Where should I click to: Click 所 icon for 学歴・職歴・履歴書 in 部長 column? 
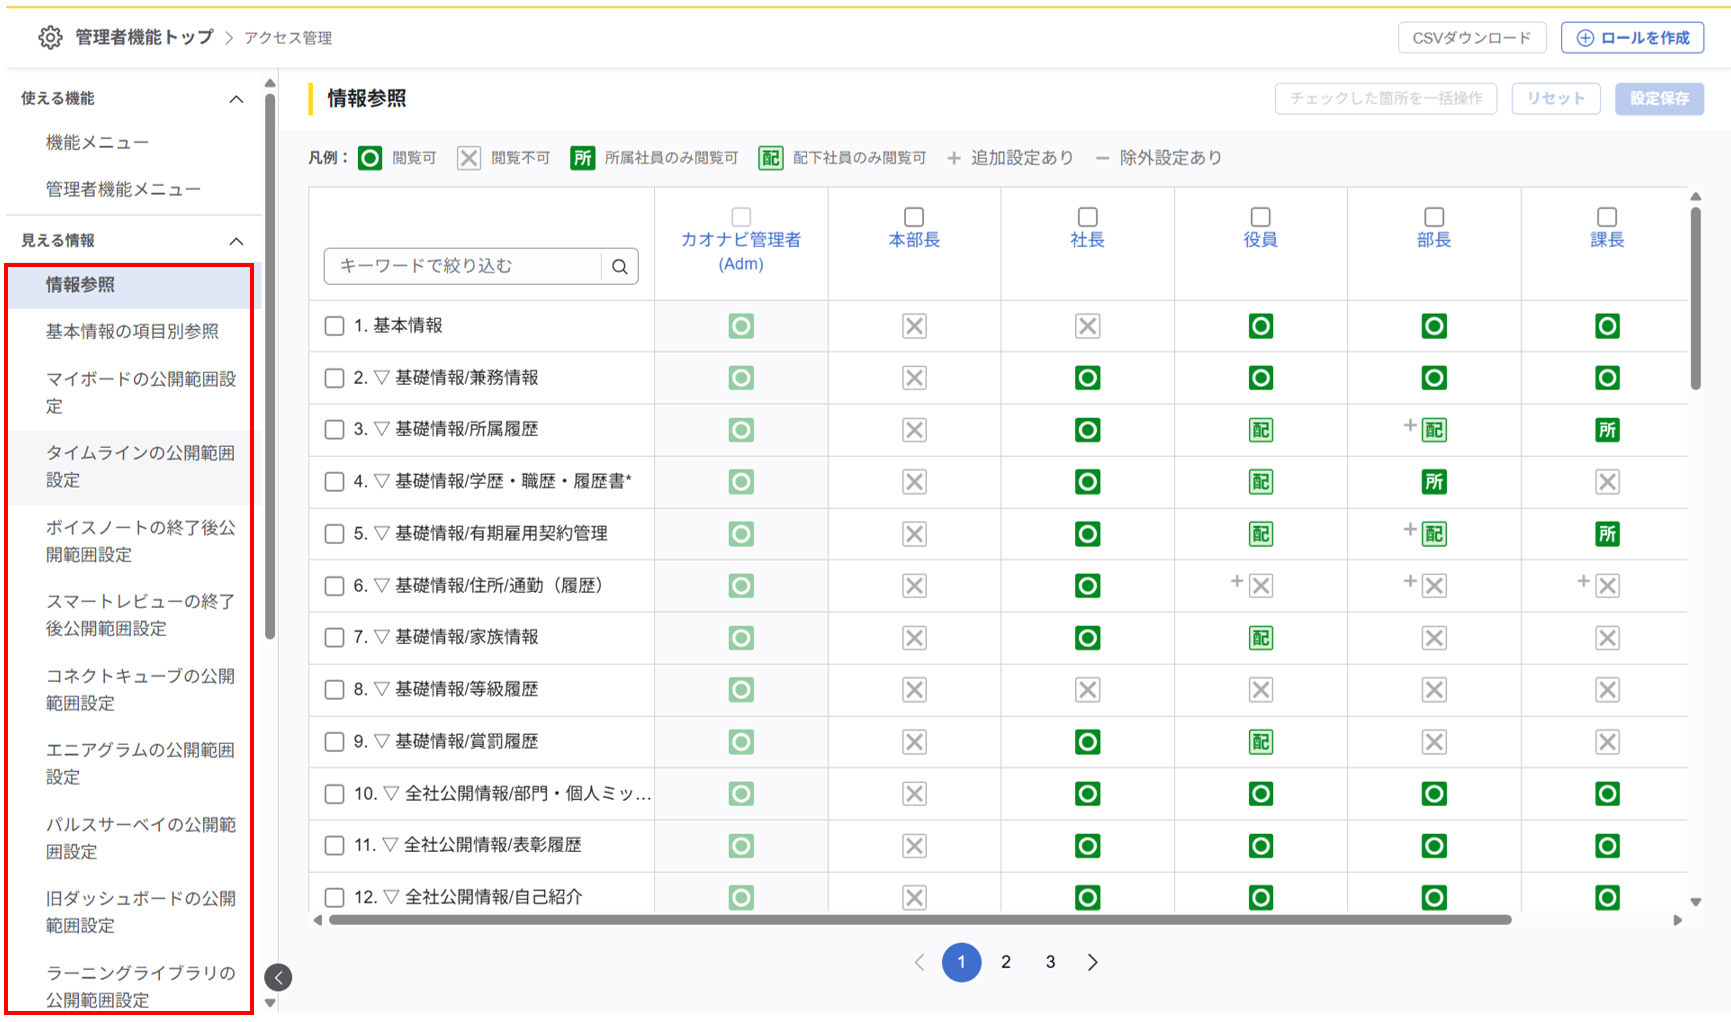(1434, 482)
